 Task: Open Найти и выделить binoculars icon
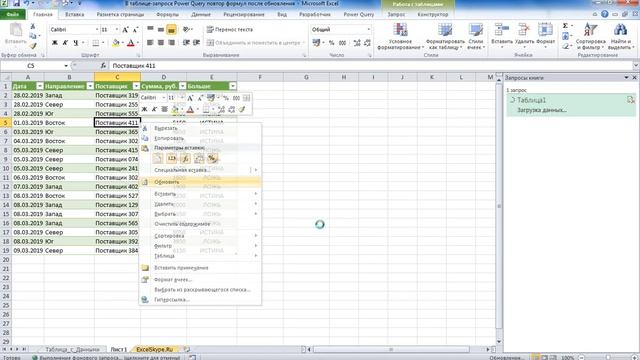[x=620, y=30]
